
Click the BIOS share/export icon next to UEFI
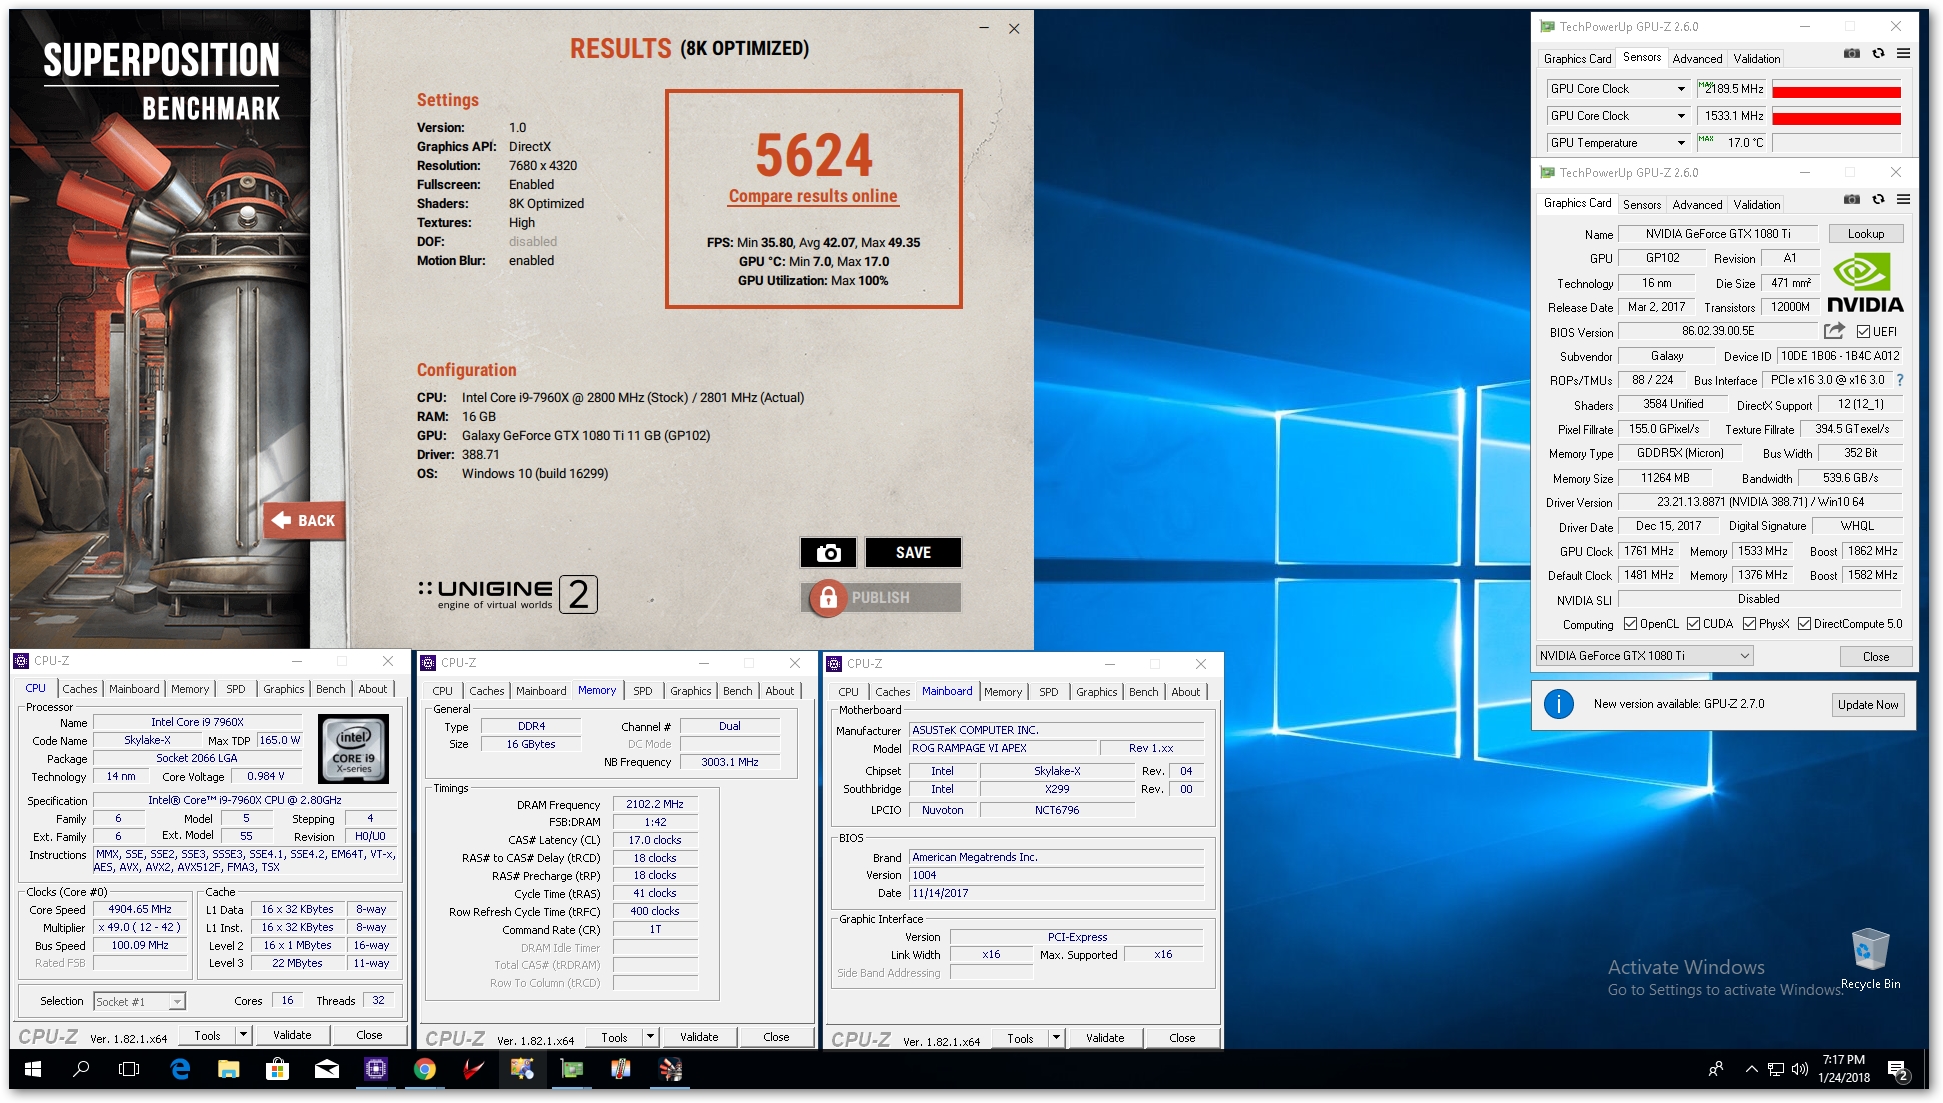point(1834,331)
